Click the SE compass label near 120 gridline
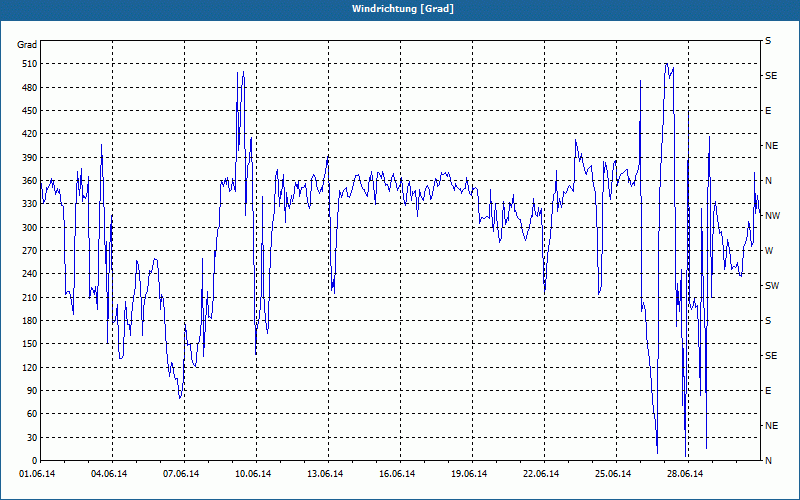The width and height of the screenshot is (800, 500). pos(771,356)
